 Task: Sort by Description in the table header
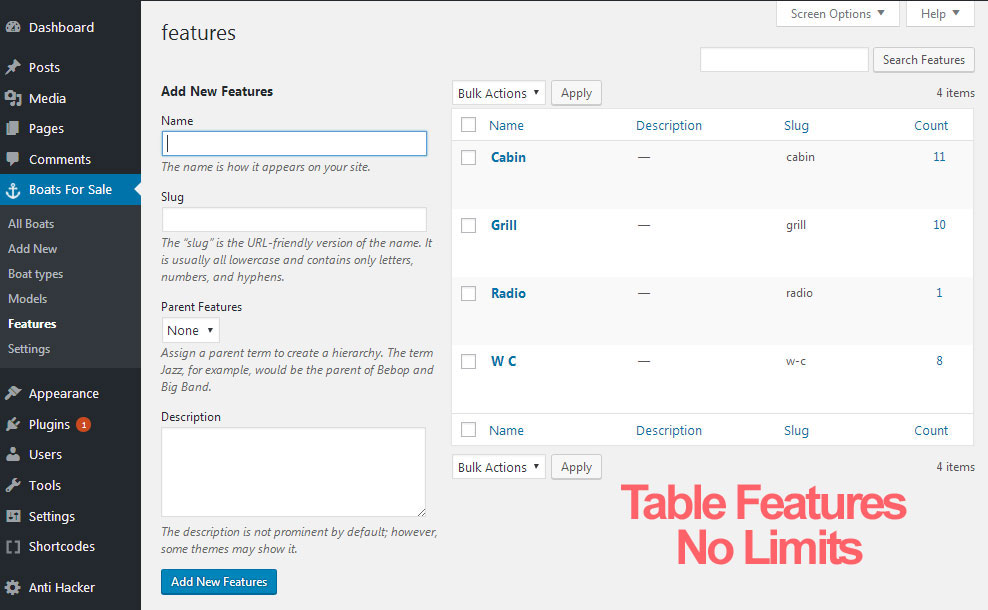[x=669, y=125]
